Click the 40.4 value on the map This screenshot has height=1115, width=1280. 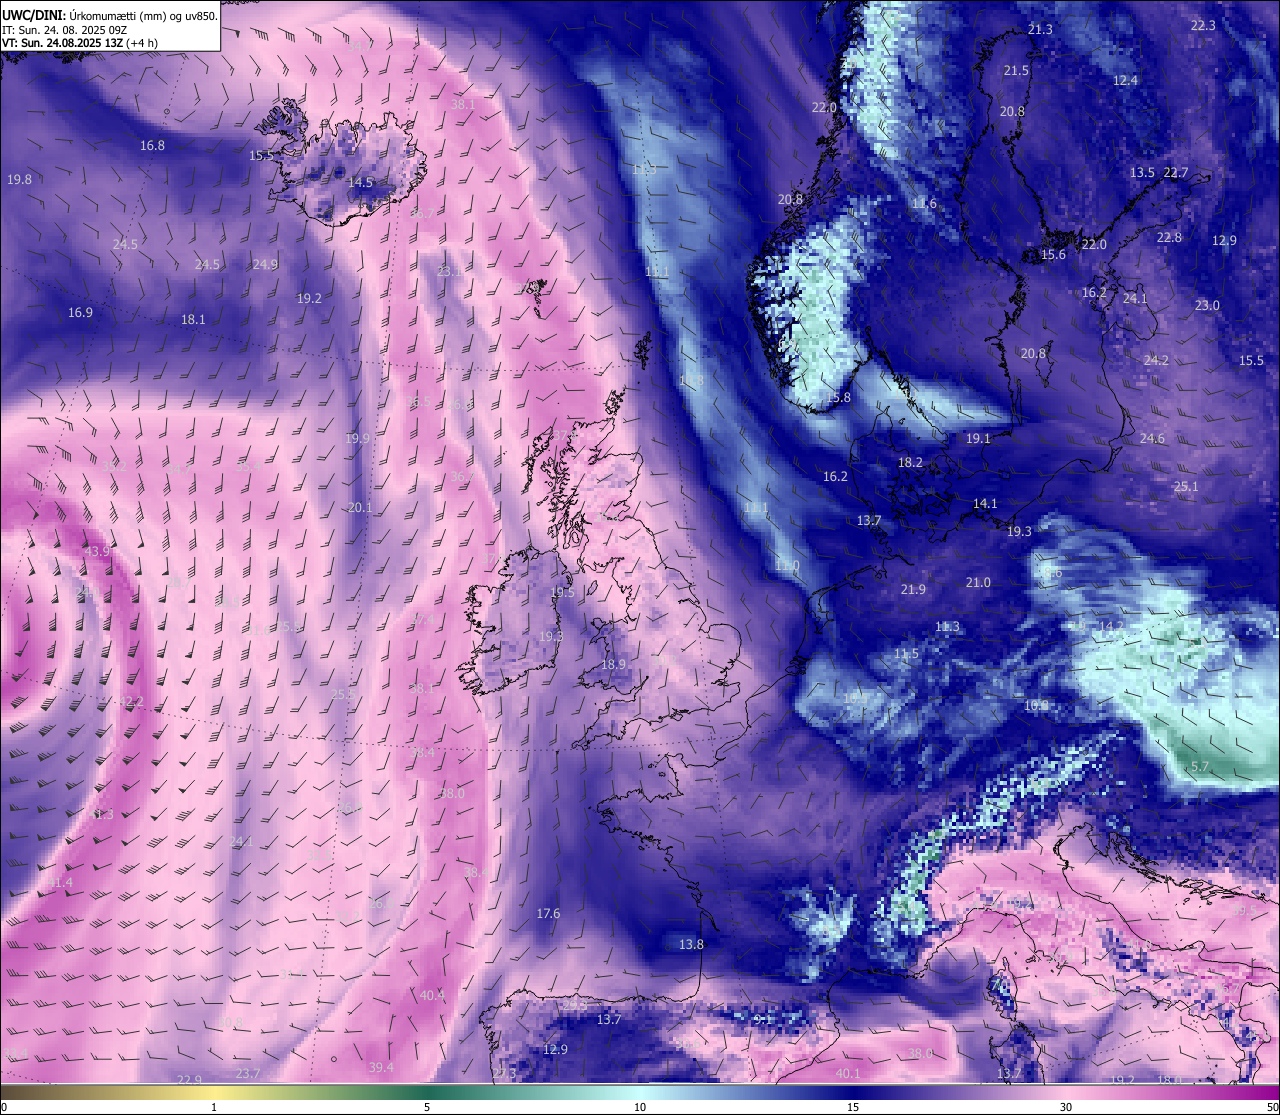(x=432, y=995)
